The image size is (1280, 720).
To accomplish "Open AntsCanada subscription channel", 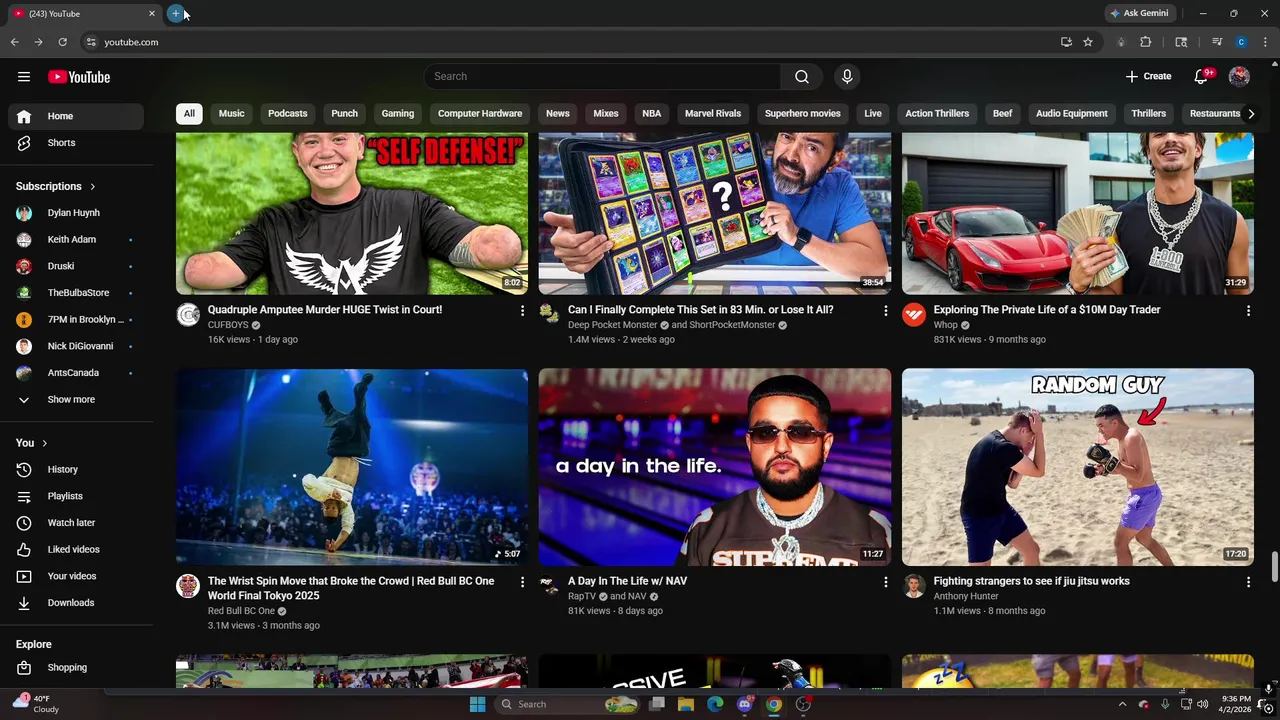I will [76, 373].
